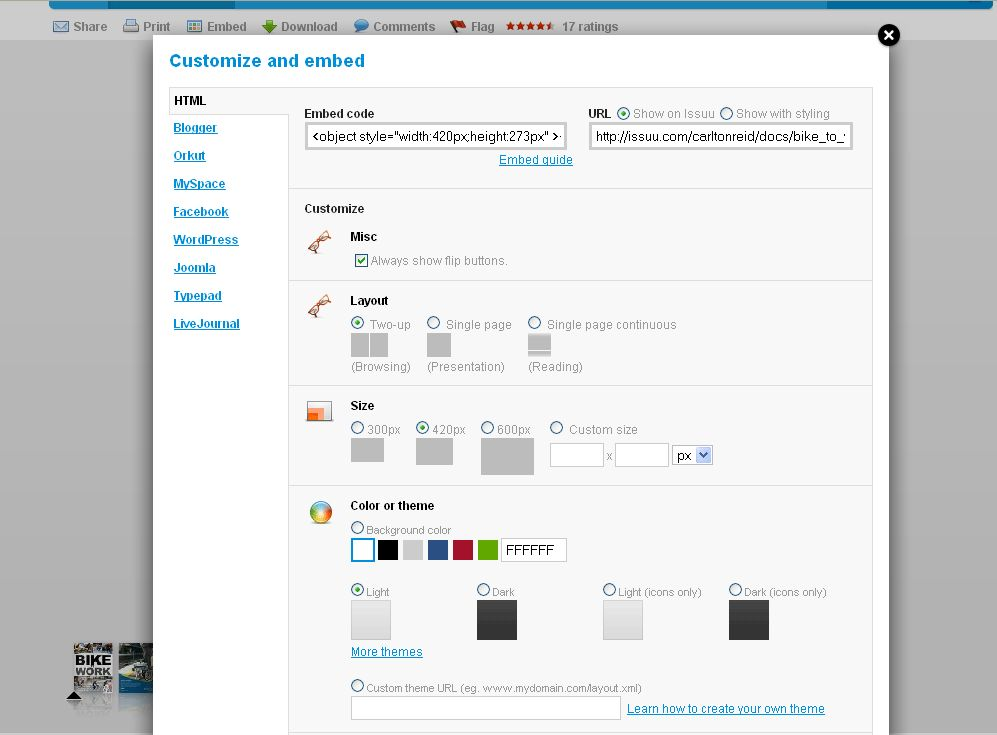This screenshot has height=735, width=997.
Task: Click the FFFFFF hex color field
Action: point(533,550)
